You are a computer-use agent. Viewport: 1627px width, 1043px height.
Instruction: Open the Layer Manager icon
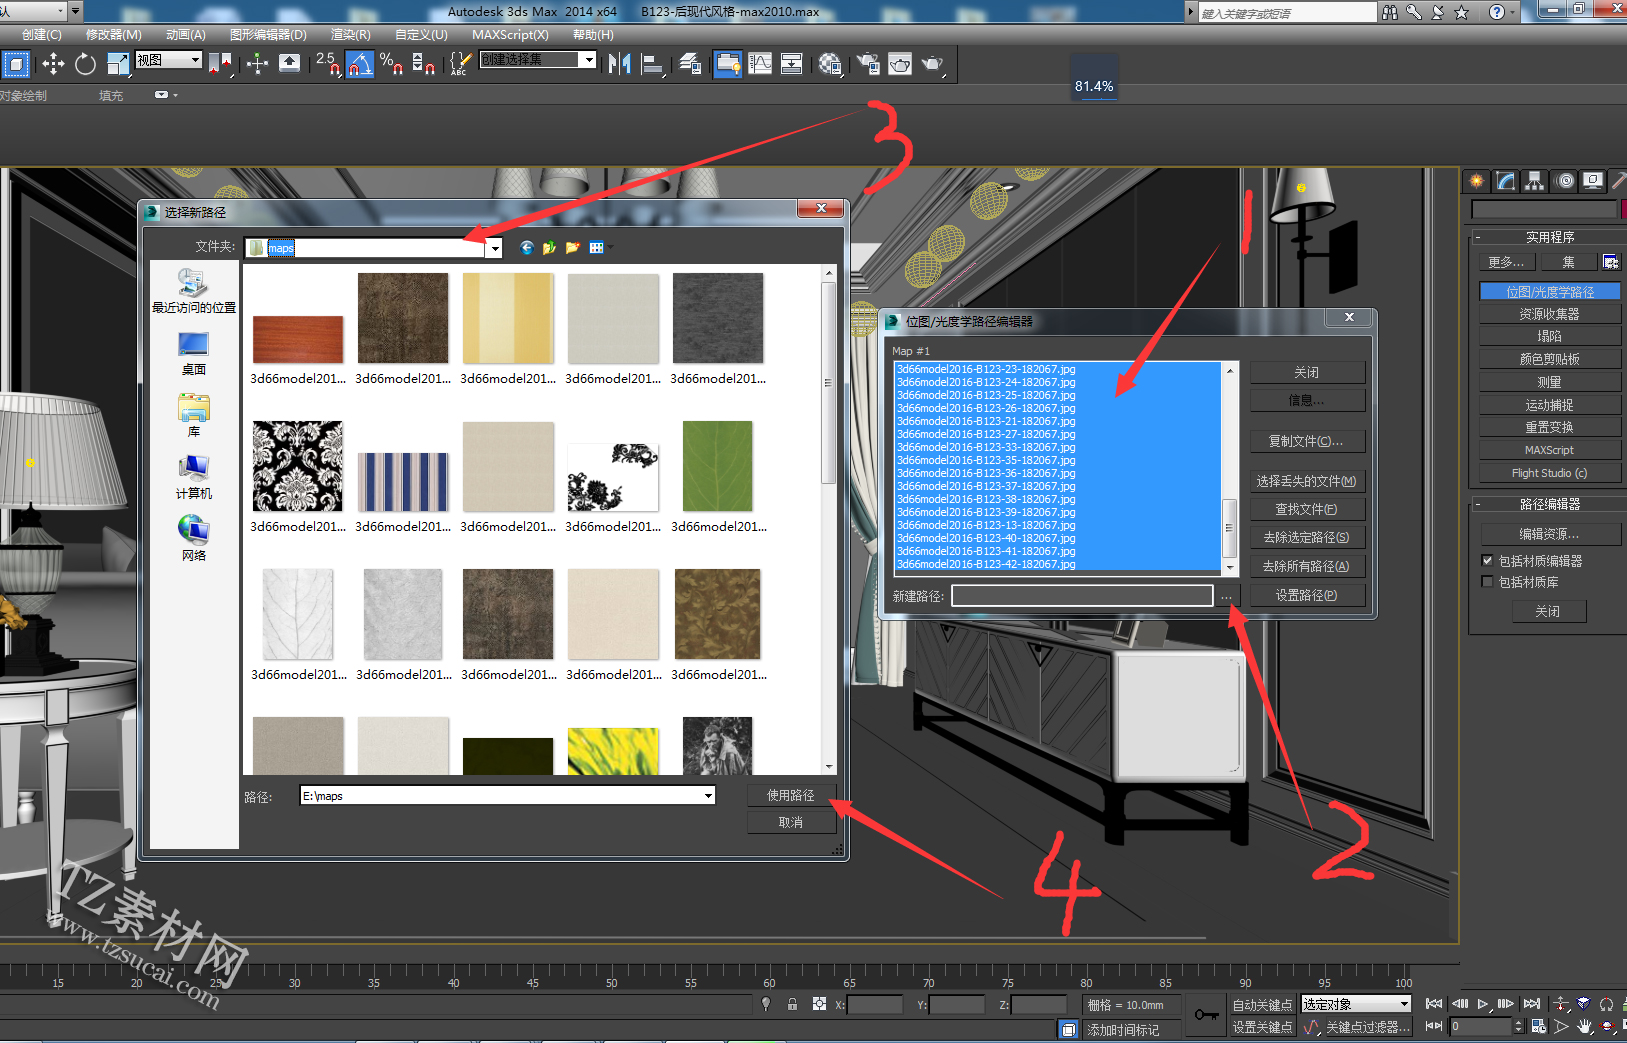(690, 64)
